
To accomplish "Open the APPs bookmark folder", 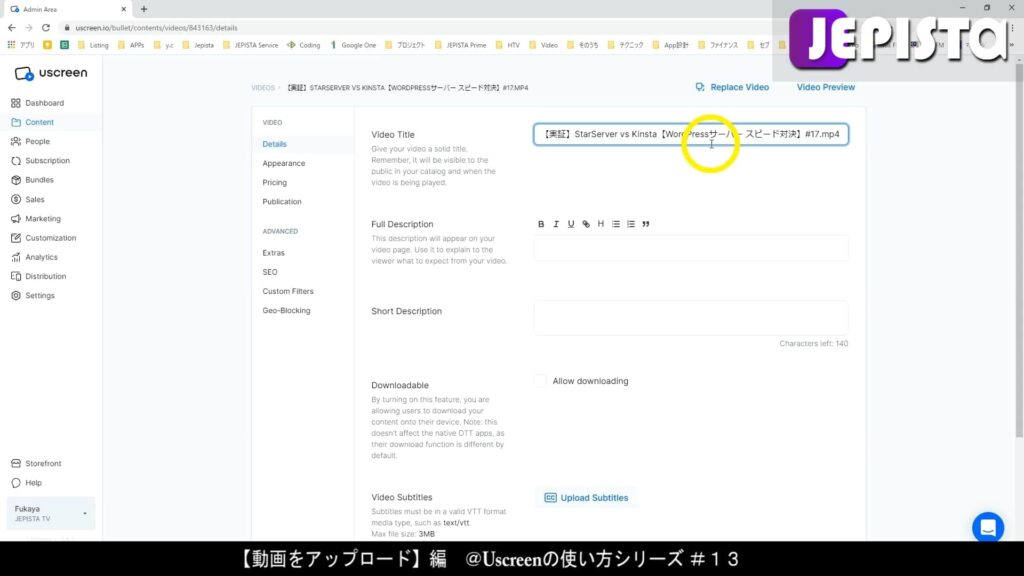I will 131,45.
